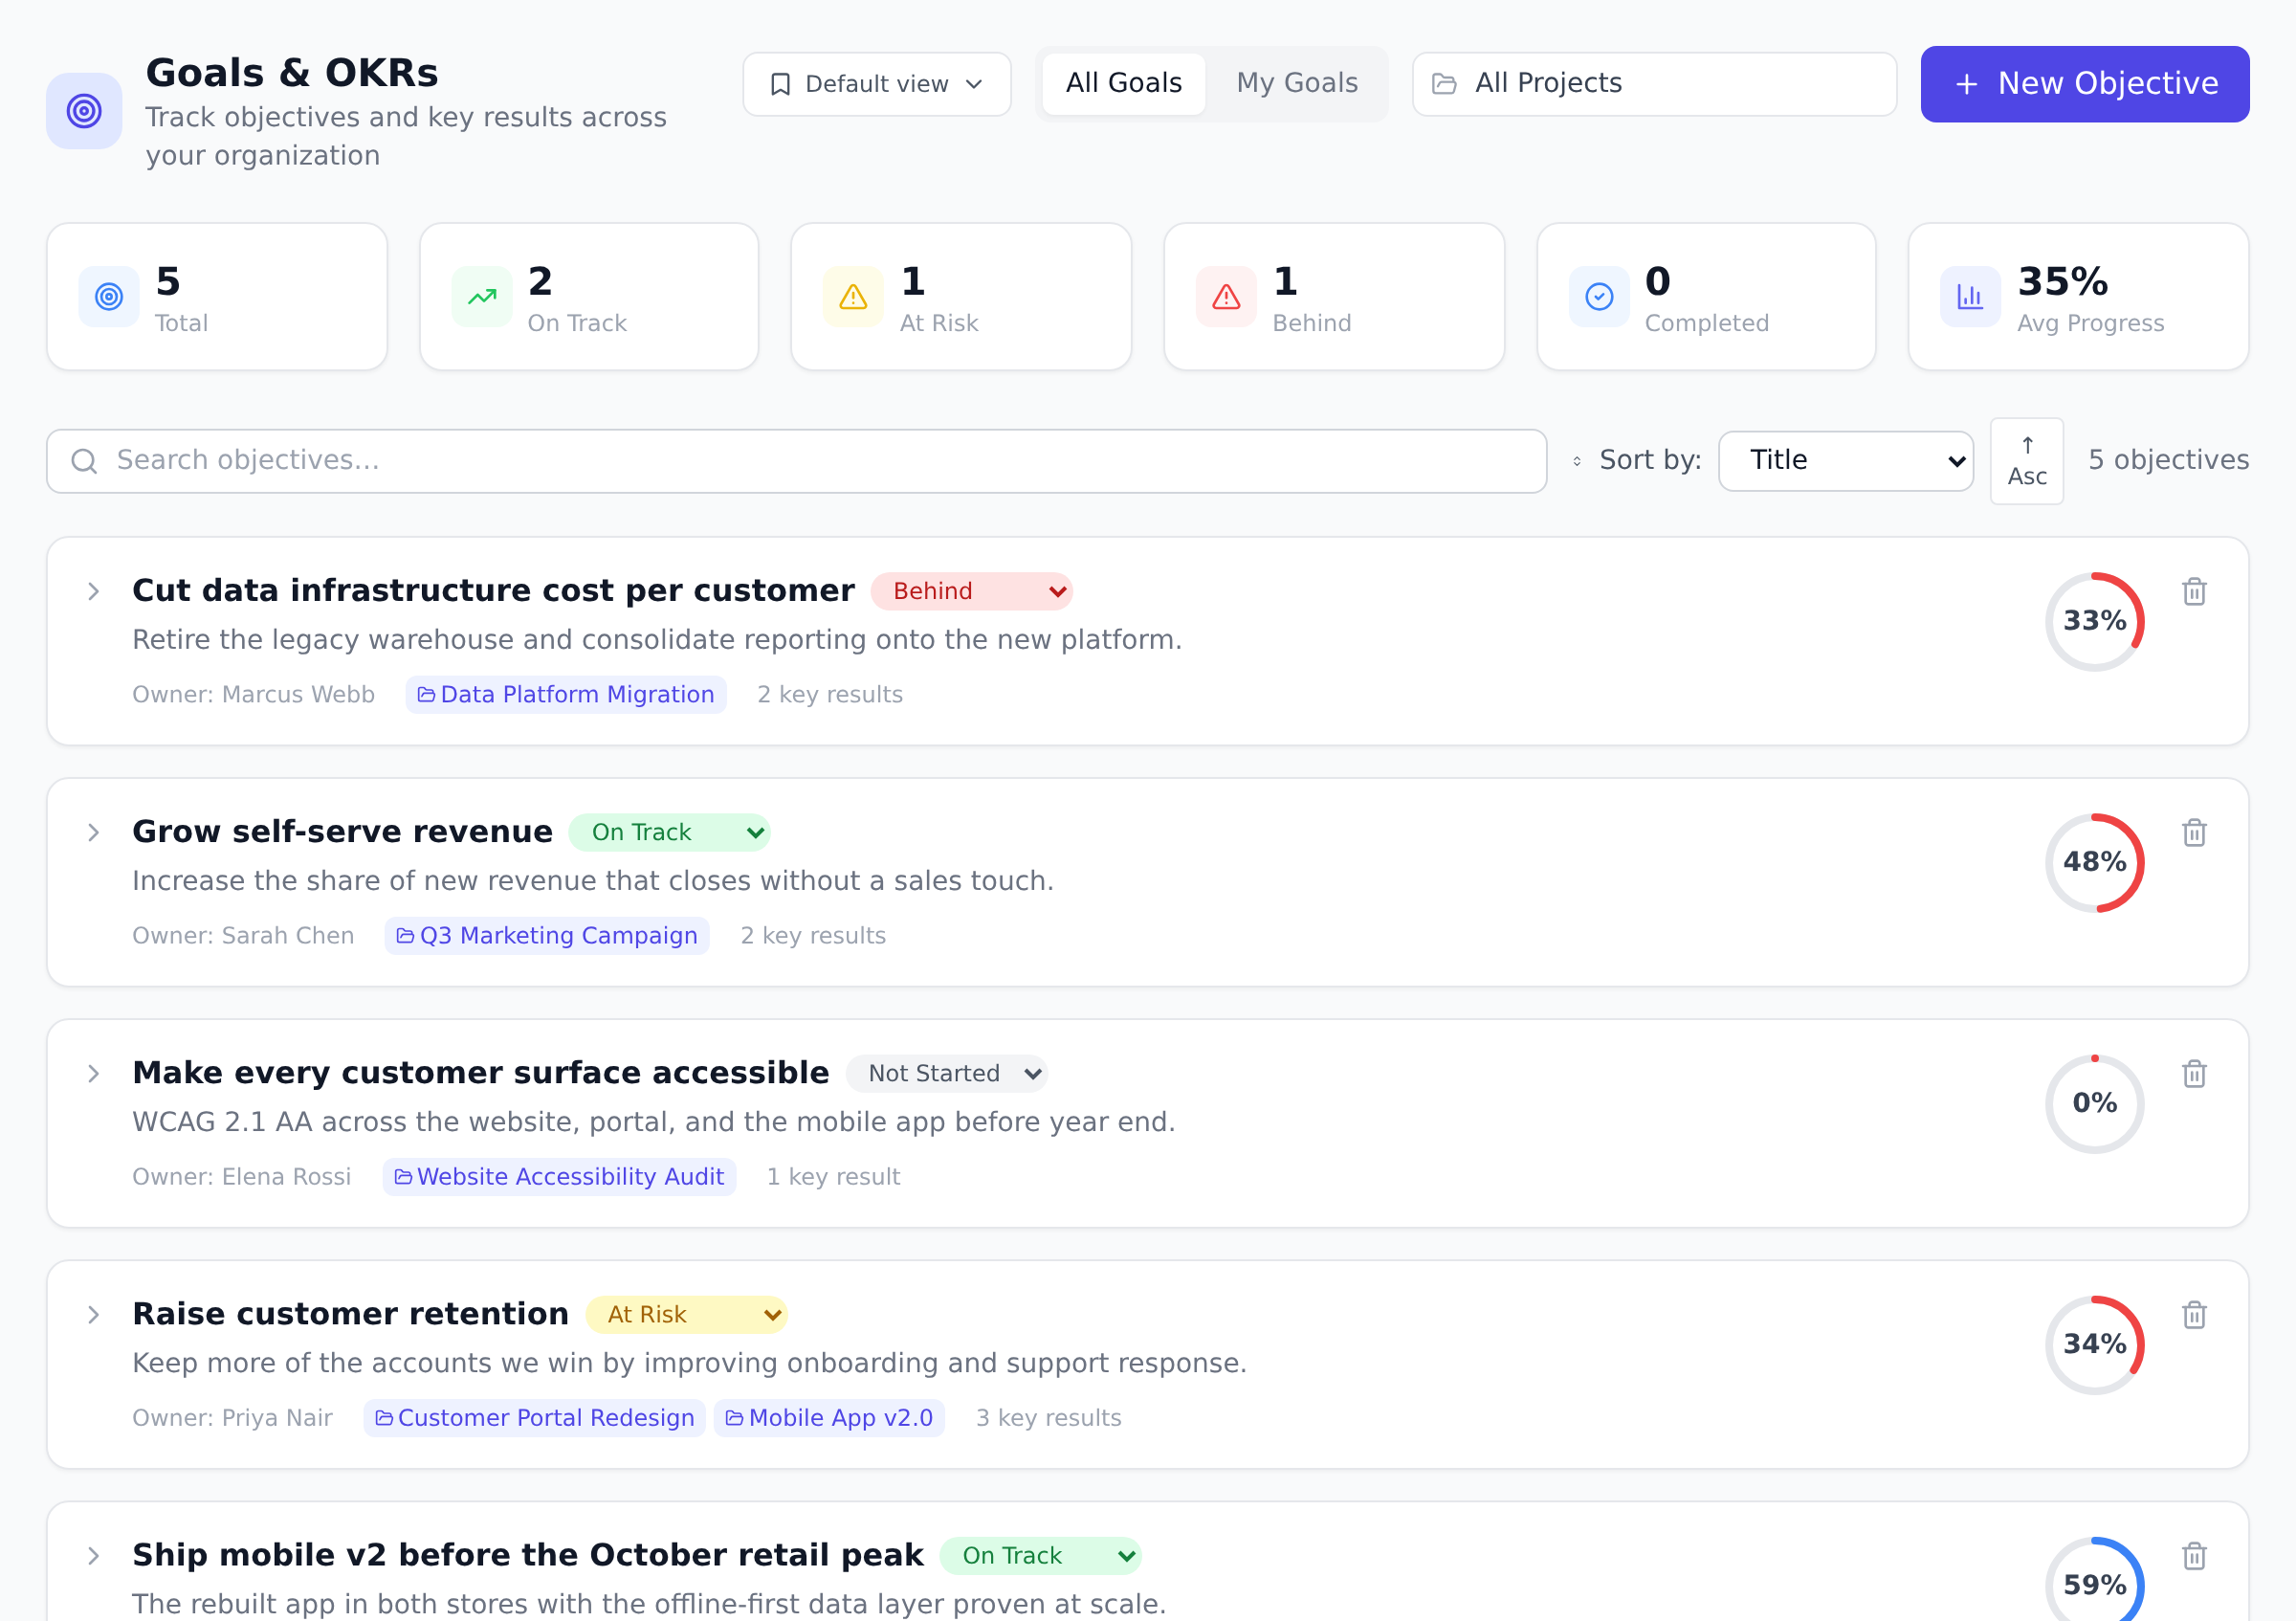Image resolution: width=2296 pixels, height=1621 pixels.
Task: Click the sort arrows icon beside Sort by
Action: click(1577, 461)
